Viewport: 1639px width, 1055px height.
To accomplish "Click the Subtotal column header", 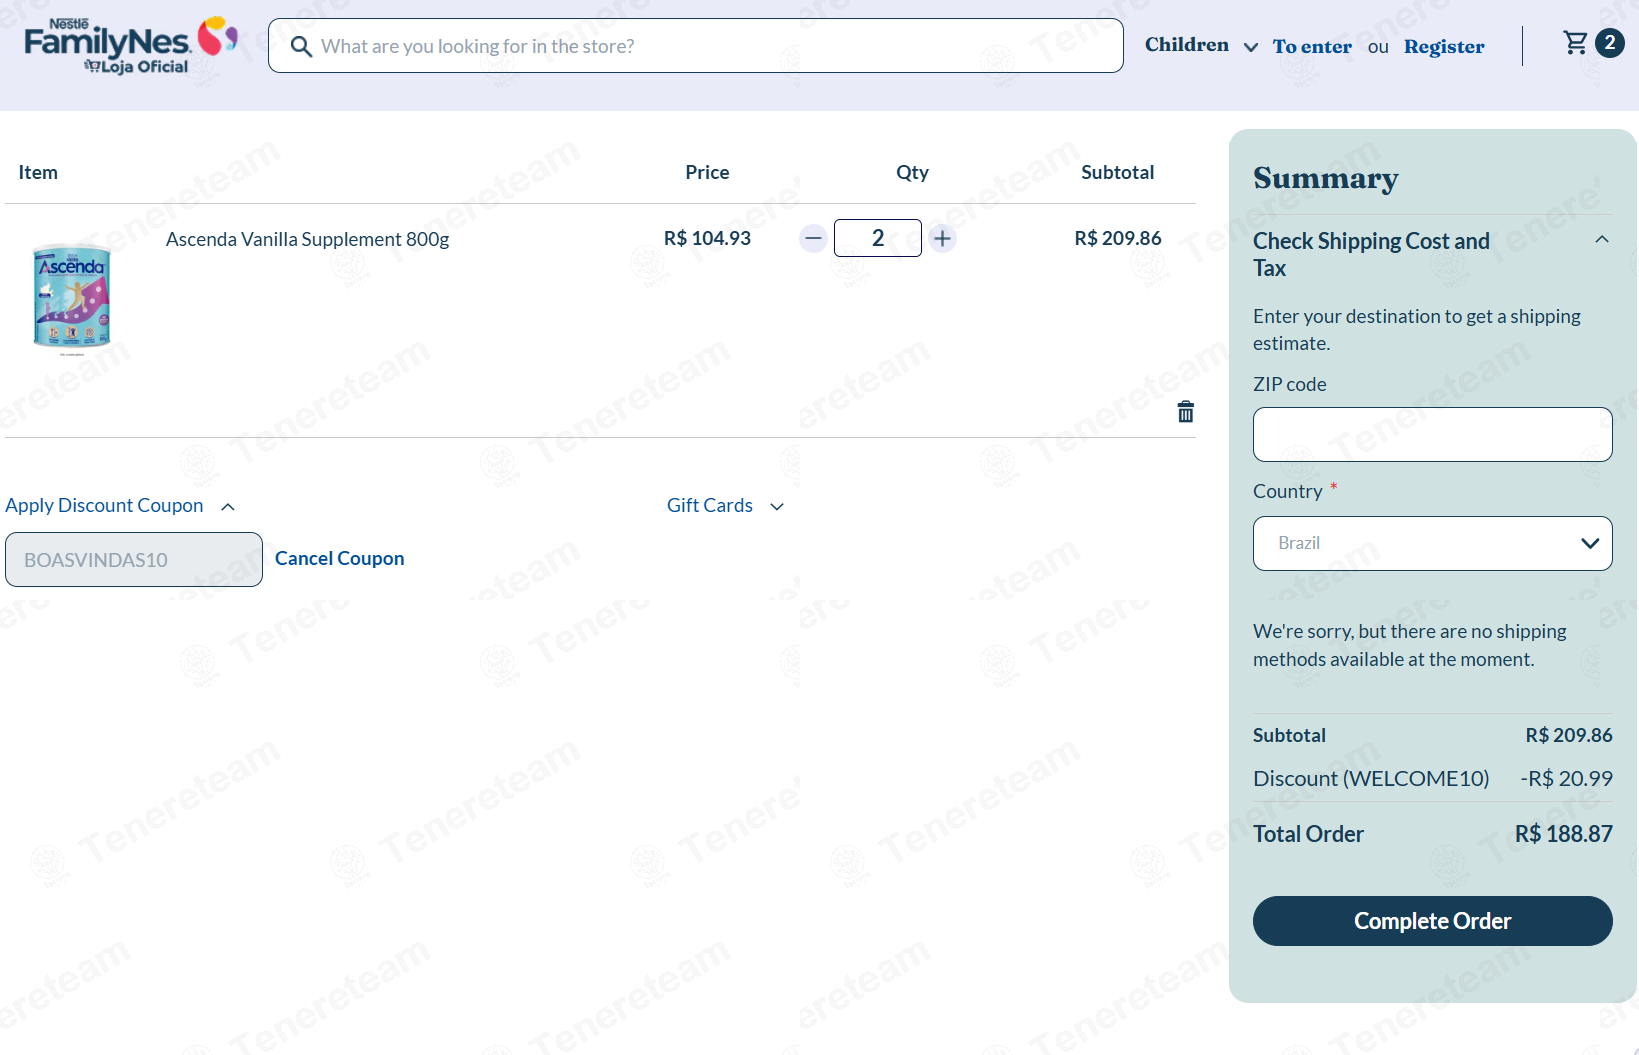I will 1117,172.
